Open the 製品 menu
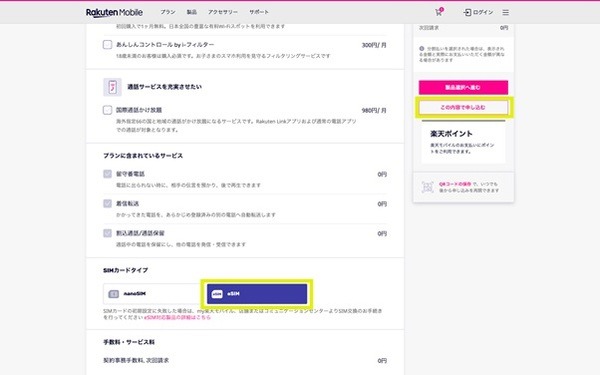Screen dimensions: 600x375 coord(191,12)
